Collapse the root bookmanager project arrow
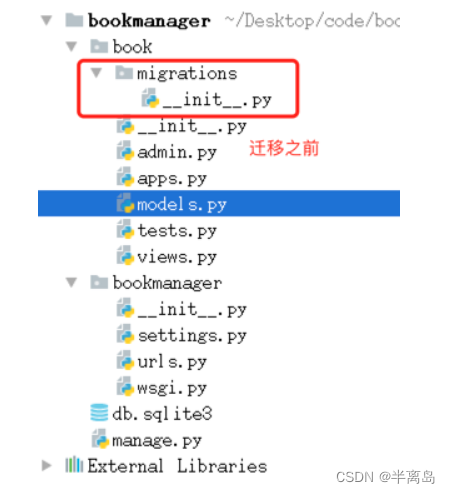The height and width of the screenshot is (493, 450). (x=47, y=20)
